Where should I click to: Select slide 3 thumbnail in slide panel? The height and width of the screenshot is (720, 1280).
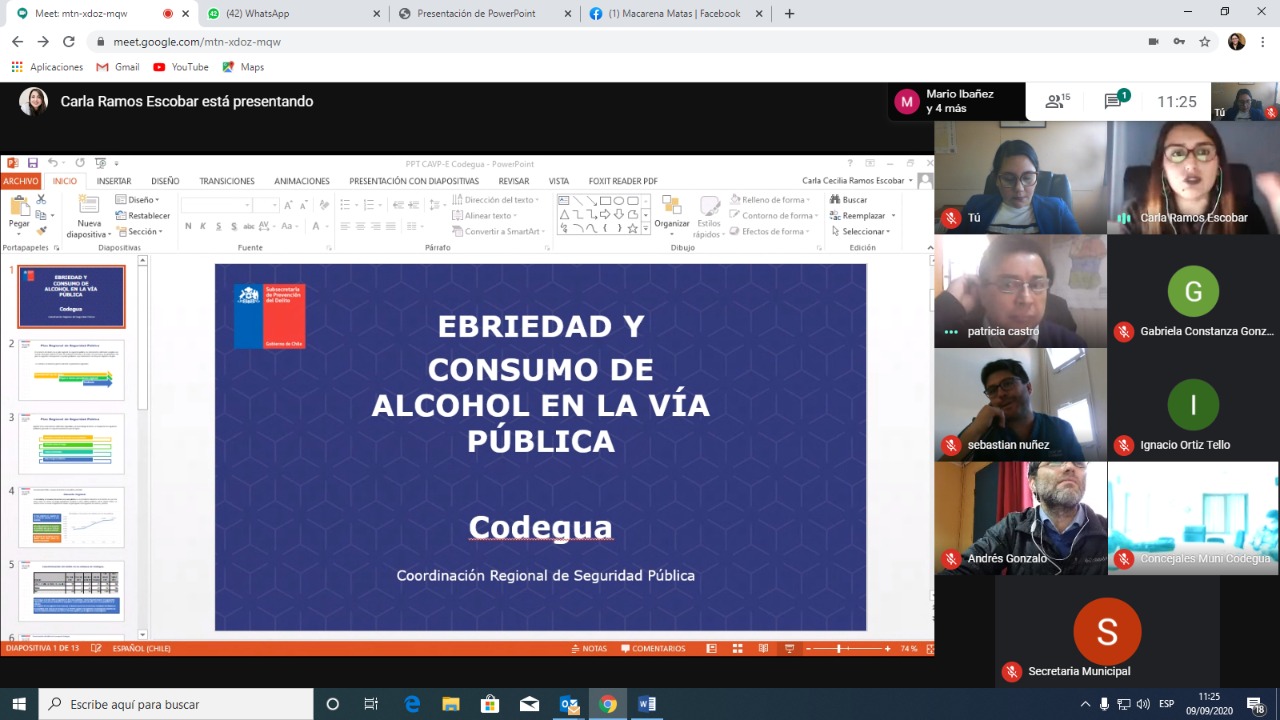click(x=71, y=443)
